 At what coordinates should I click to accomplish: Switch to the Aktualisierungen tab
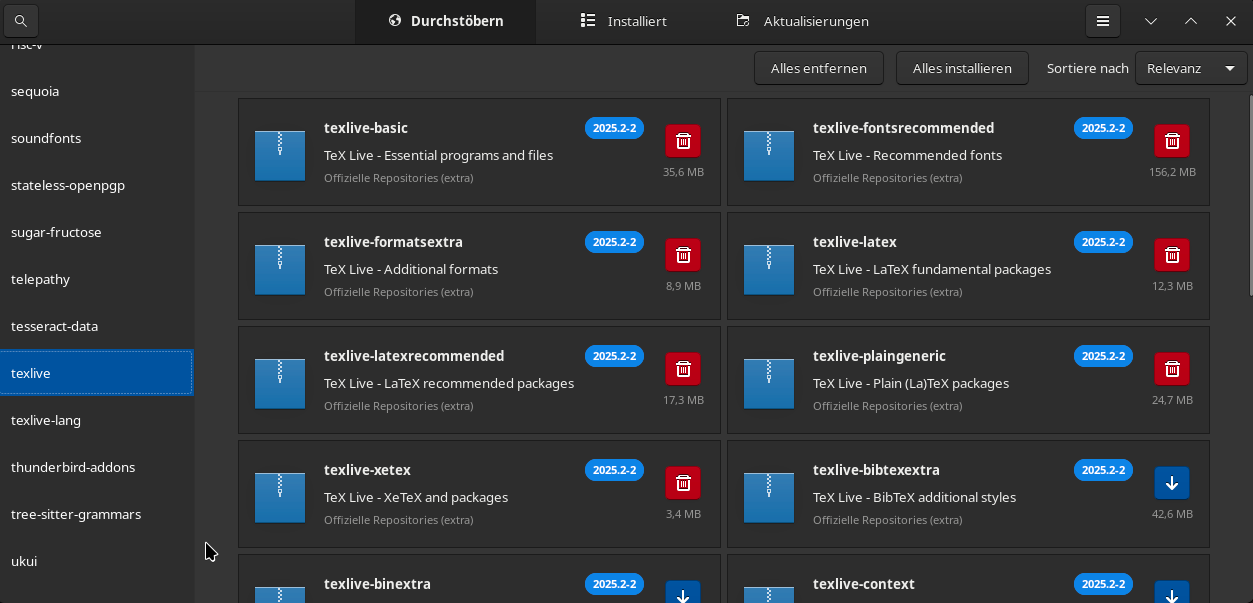click(803, 21)
